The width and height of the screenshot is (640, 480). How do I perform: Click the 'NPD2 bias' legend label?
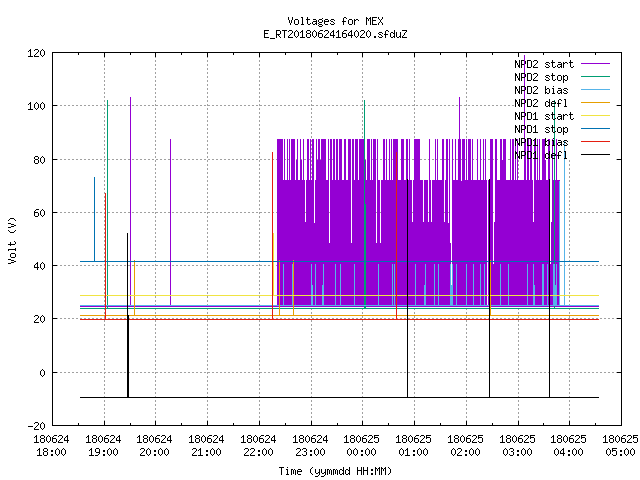pos(541,90)
